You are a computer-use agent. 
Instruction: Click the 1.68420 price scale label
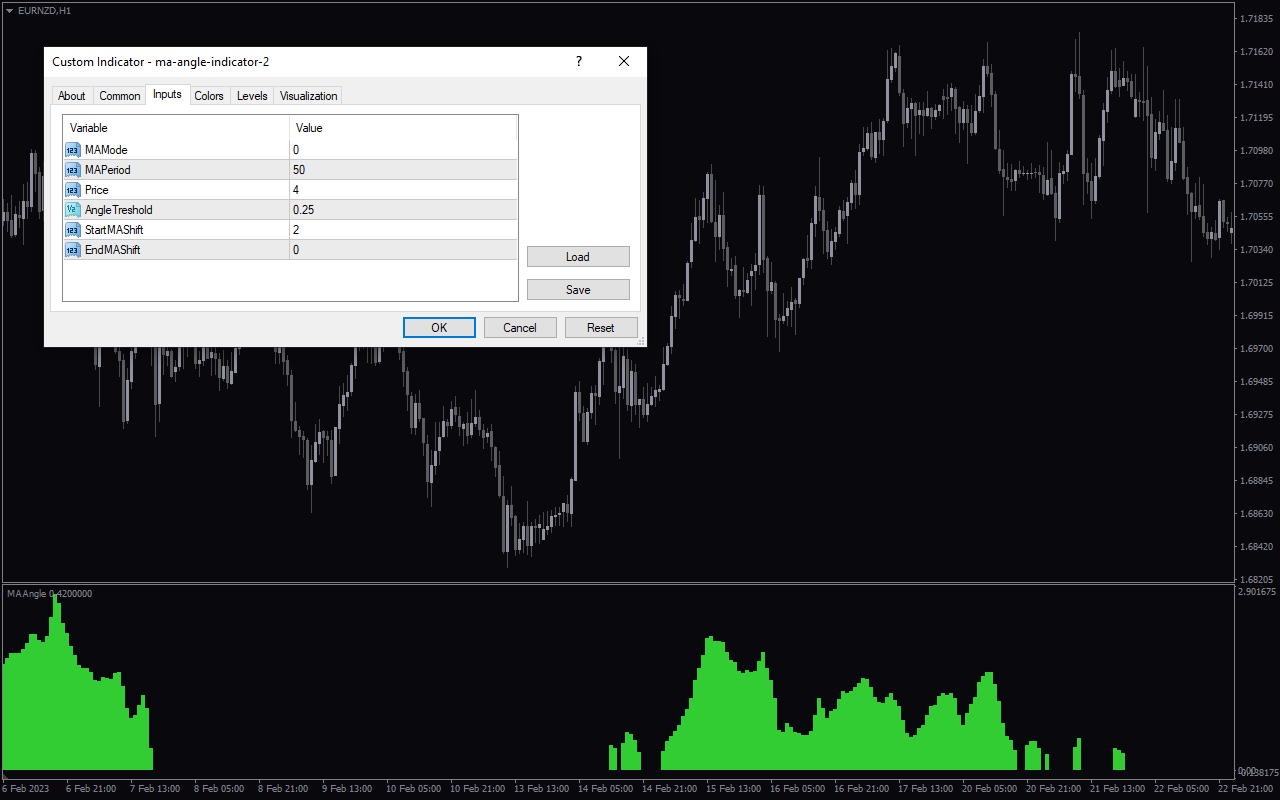click(1255, 547)
